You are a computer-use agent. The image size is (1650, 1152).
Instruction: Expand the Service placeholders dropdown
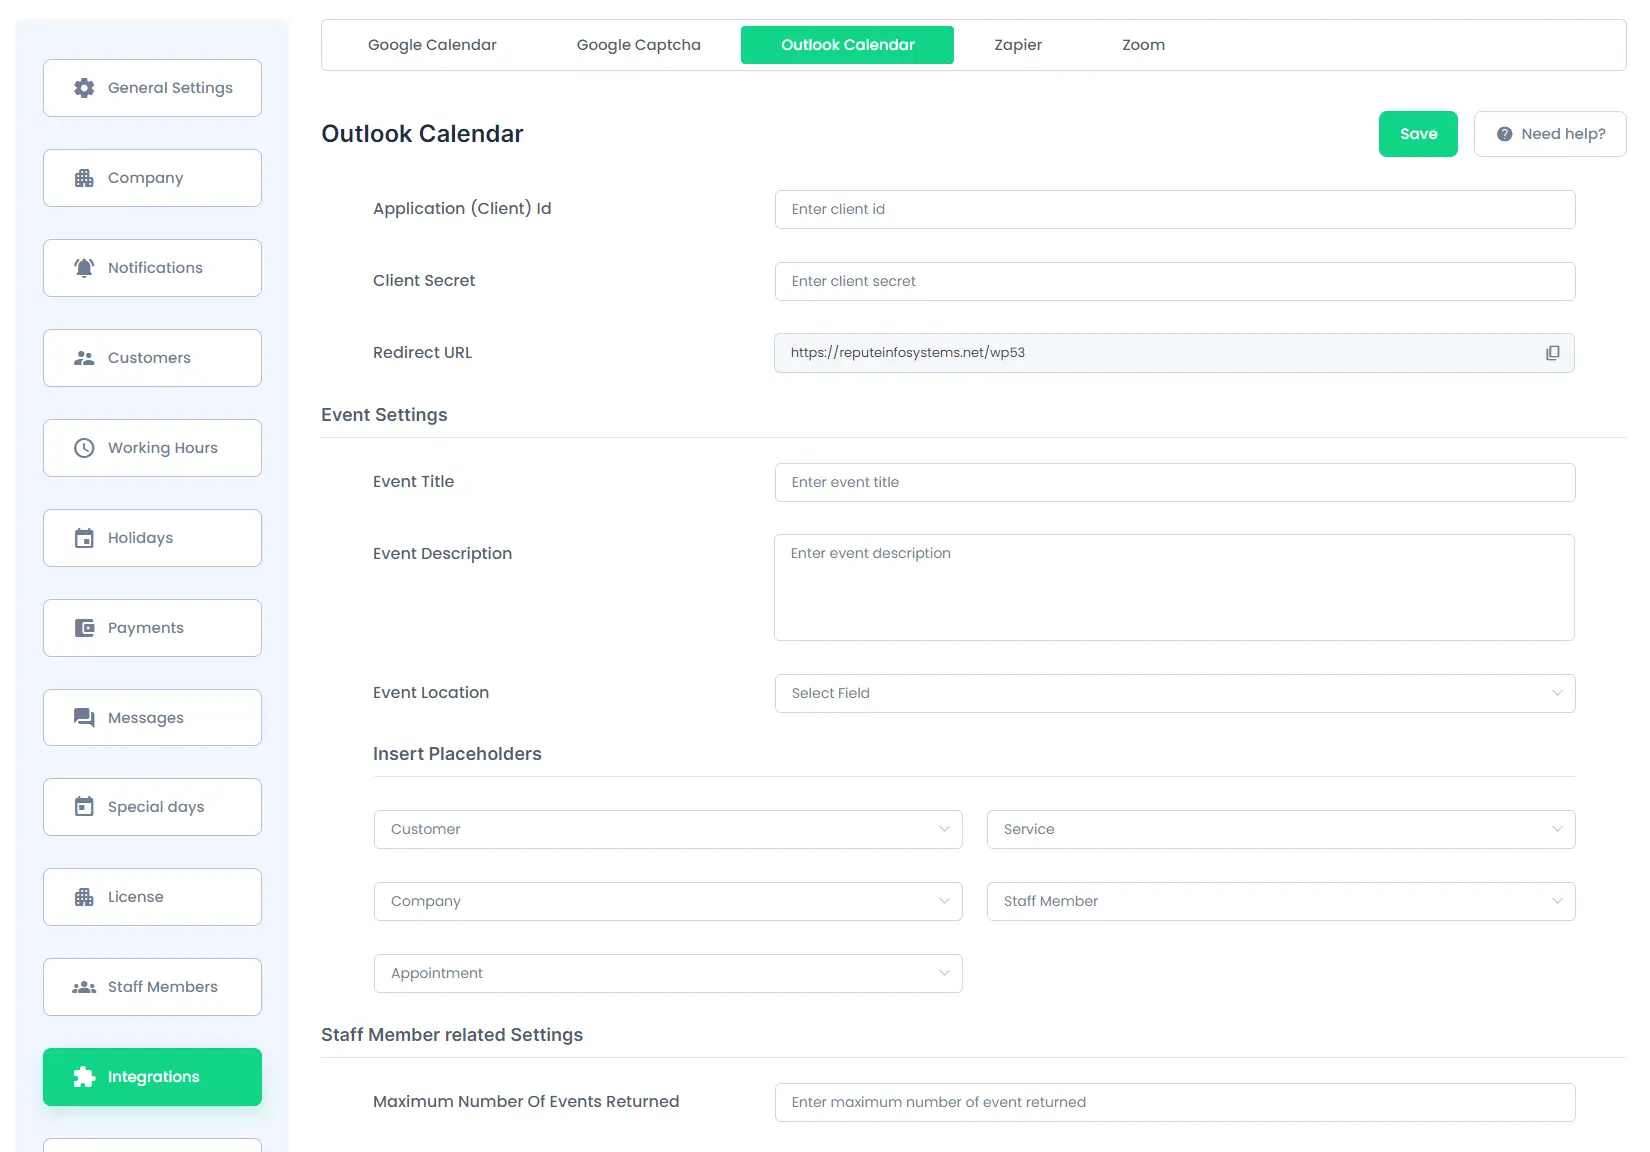pos(1281,829)
